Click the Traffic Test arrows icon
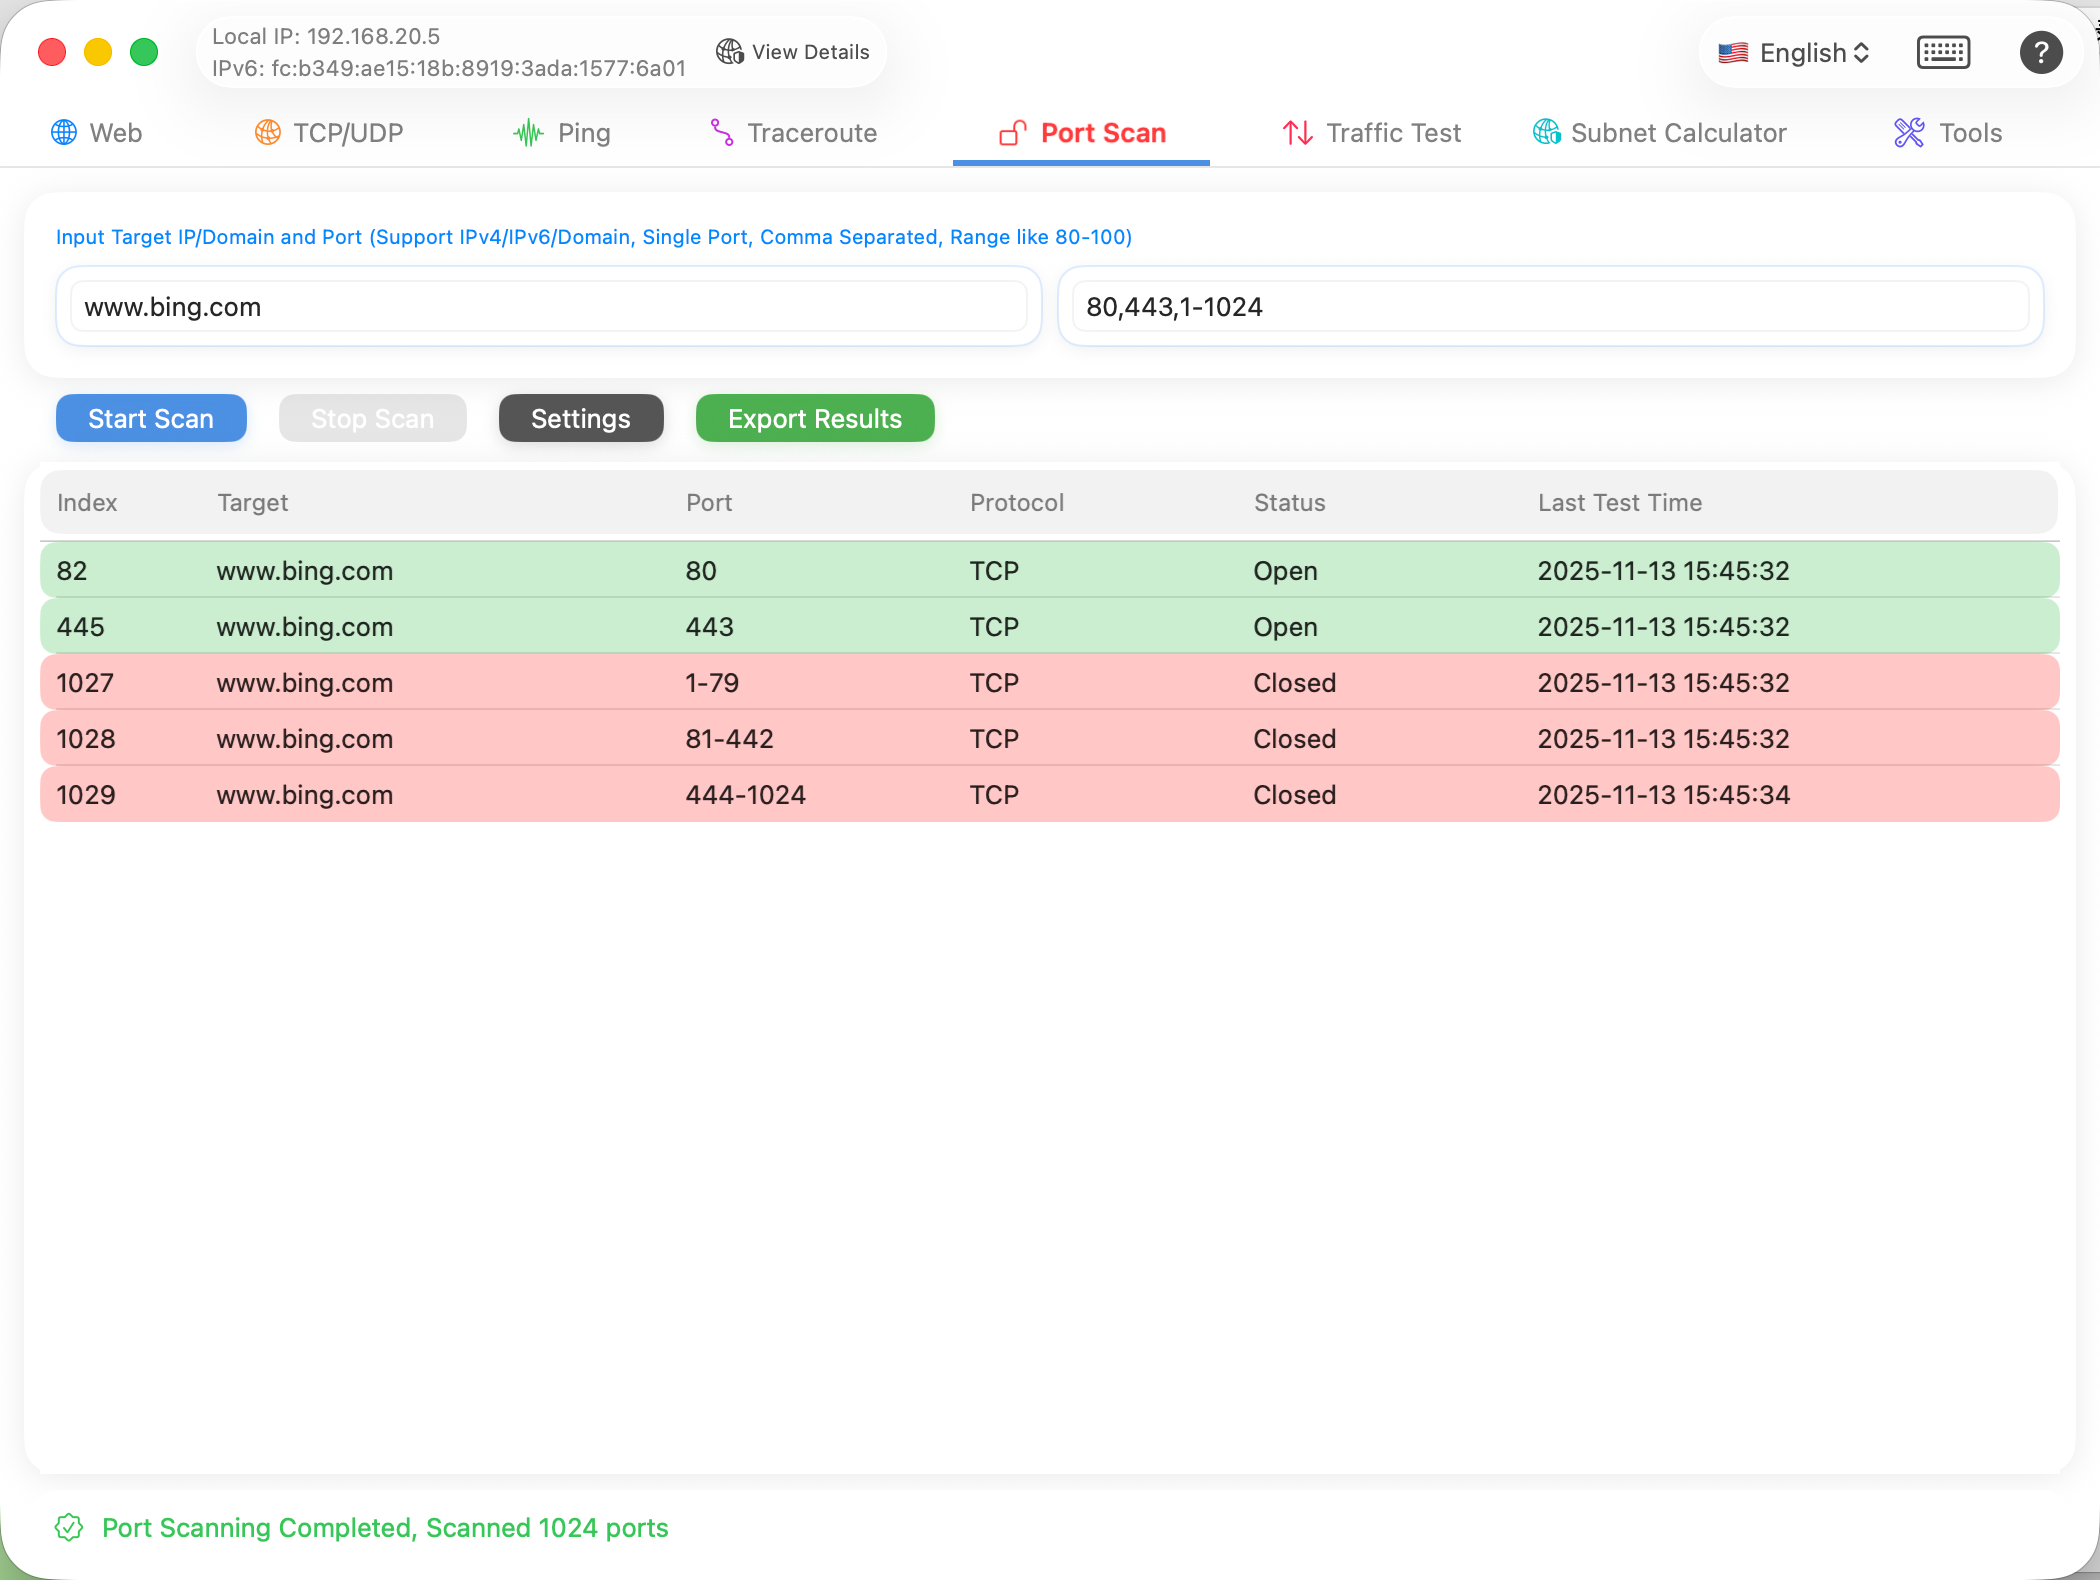2100x1580 pixels. (1296, 132)
